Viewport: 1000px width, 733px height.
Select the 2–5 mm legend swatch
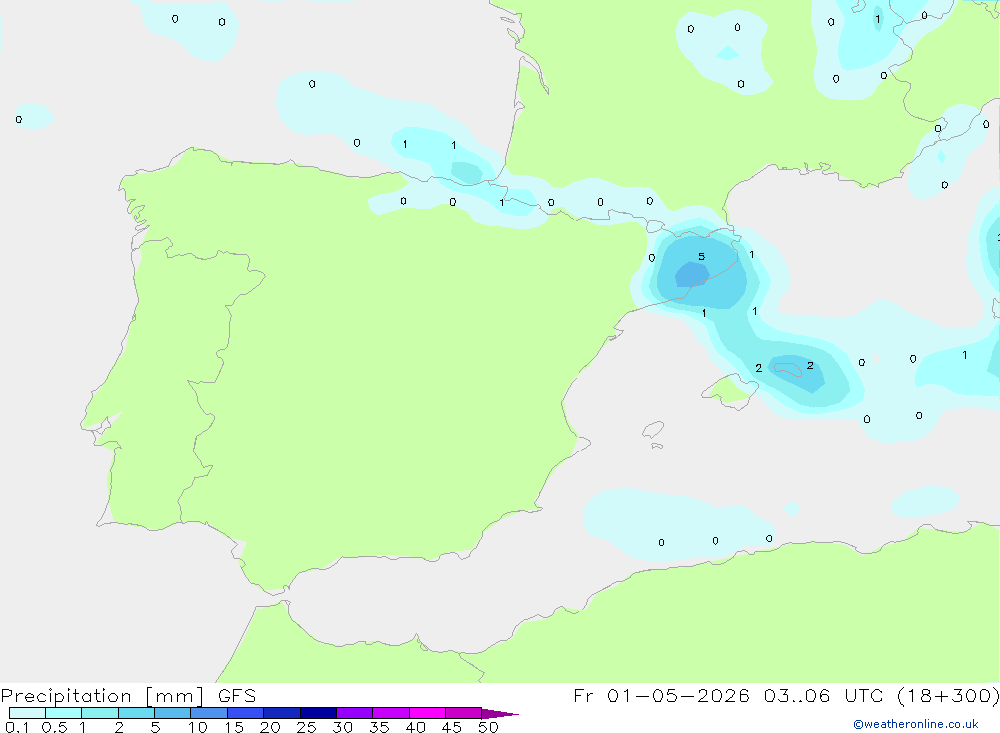click(136, 713)
